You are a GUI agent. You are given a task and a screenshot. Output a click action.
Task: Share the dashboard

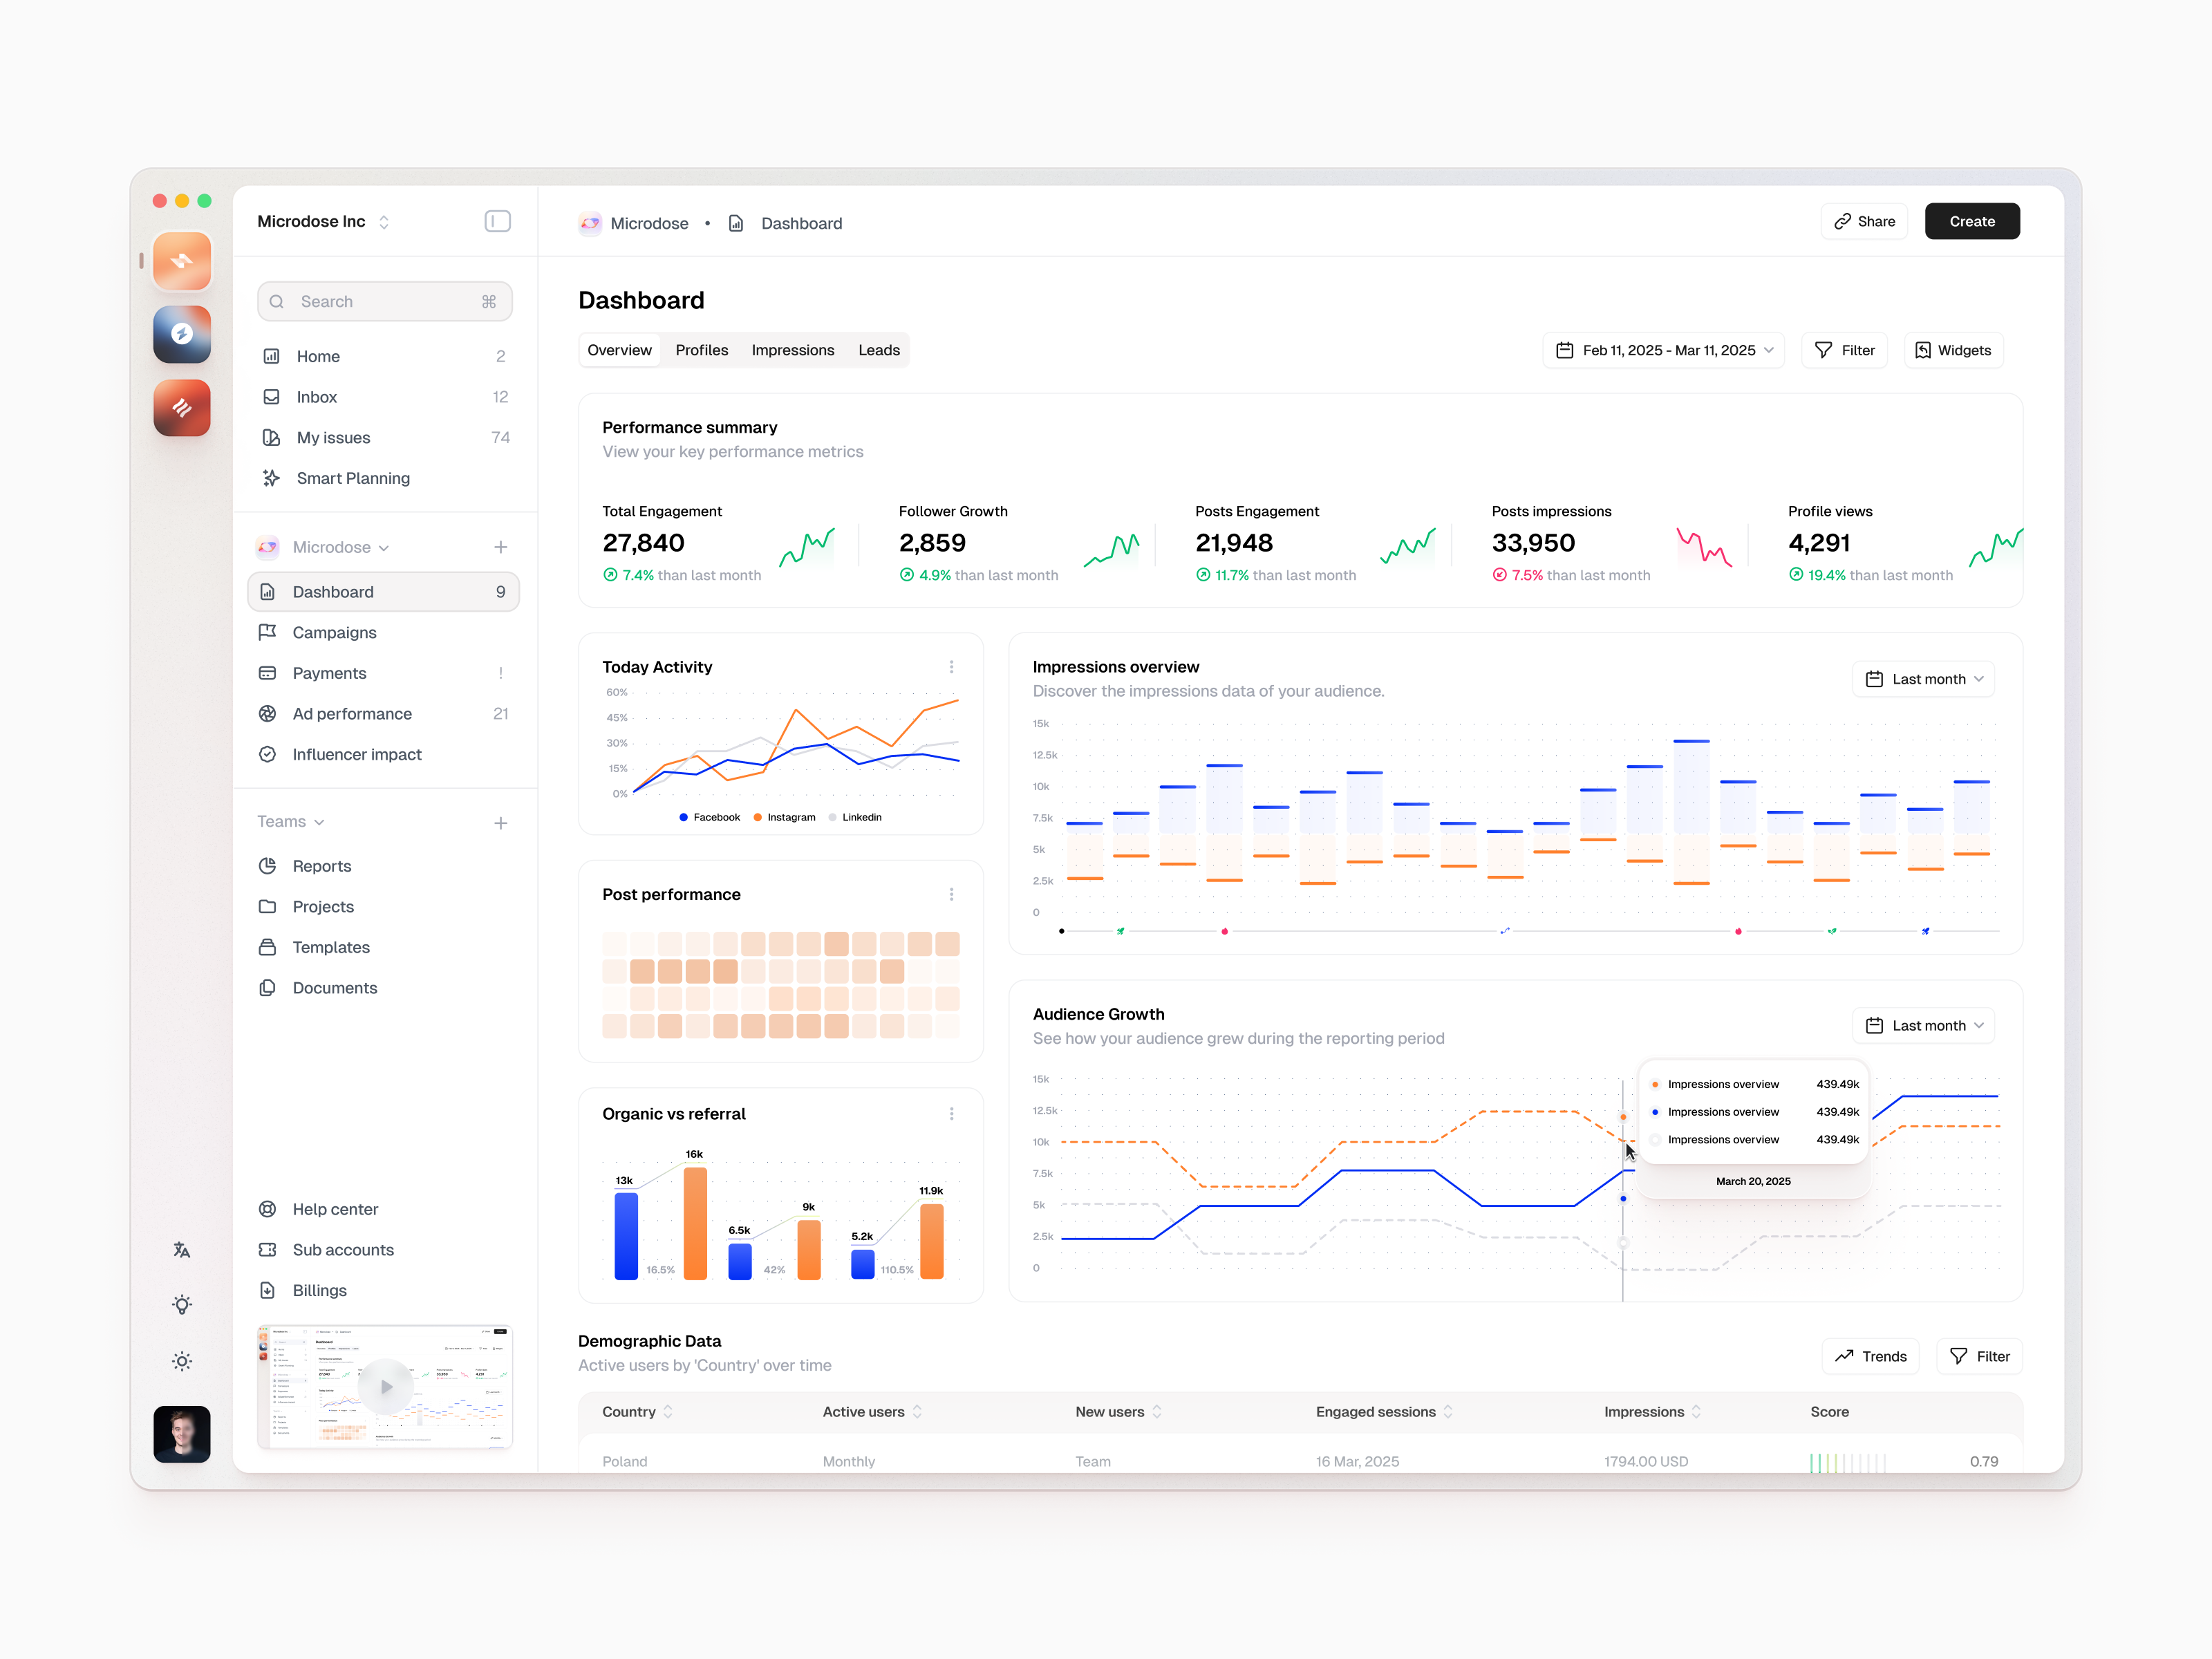1864,221
